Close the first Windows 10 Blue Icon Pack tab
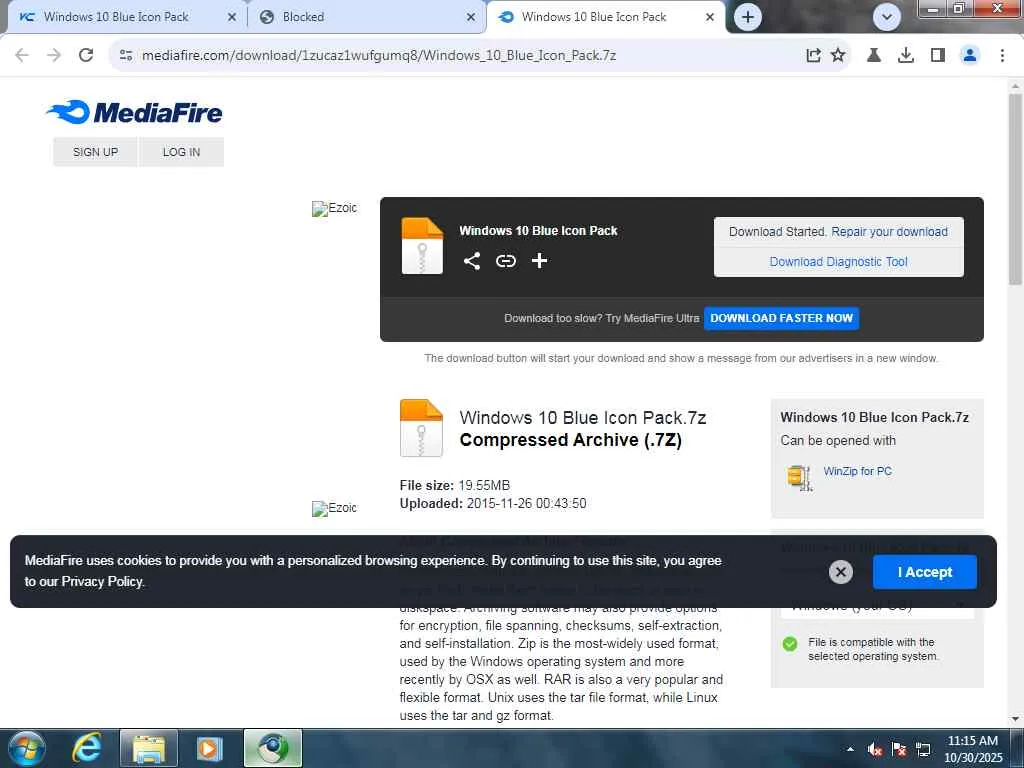 (232, 17)
